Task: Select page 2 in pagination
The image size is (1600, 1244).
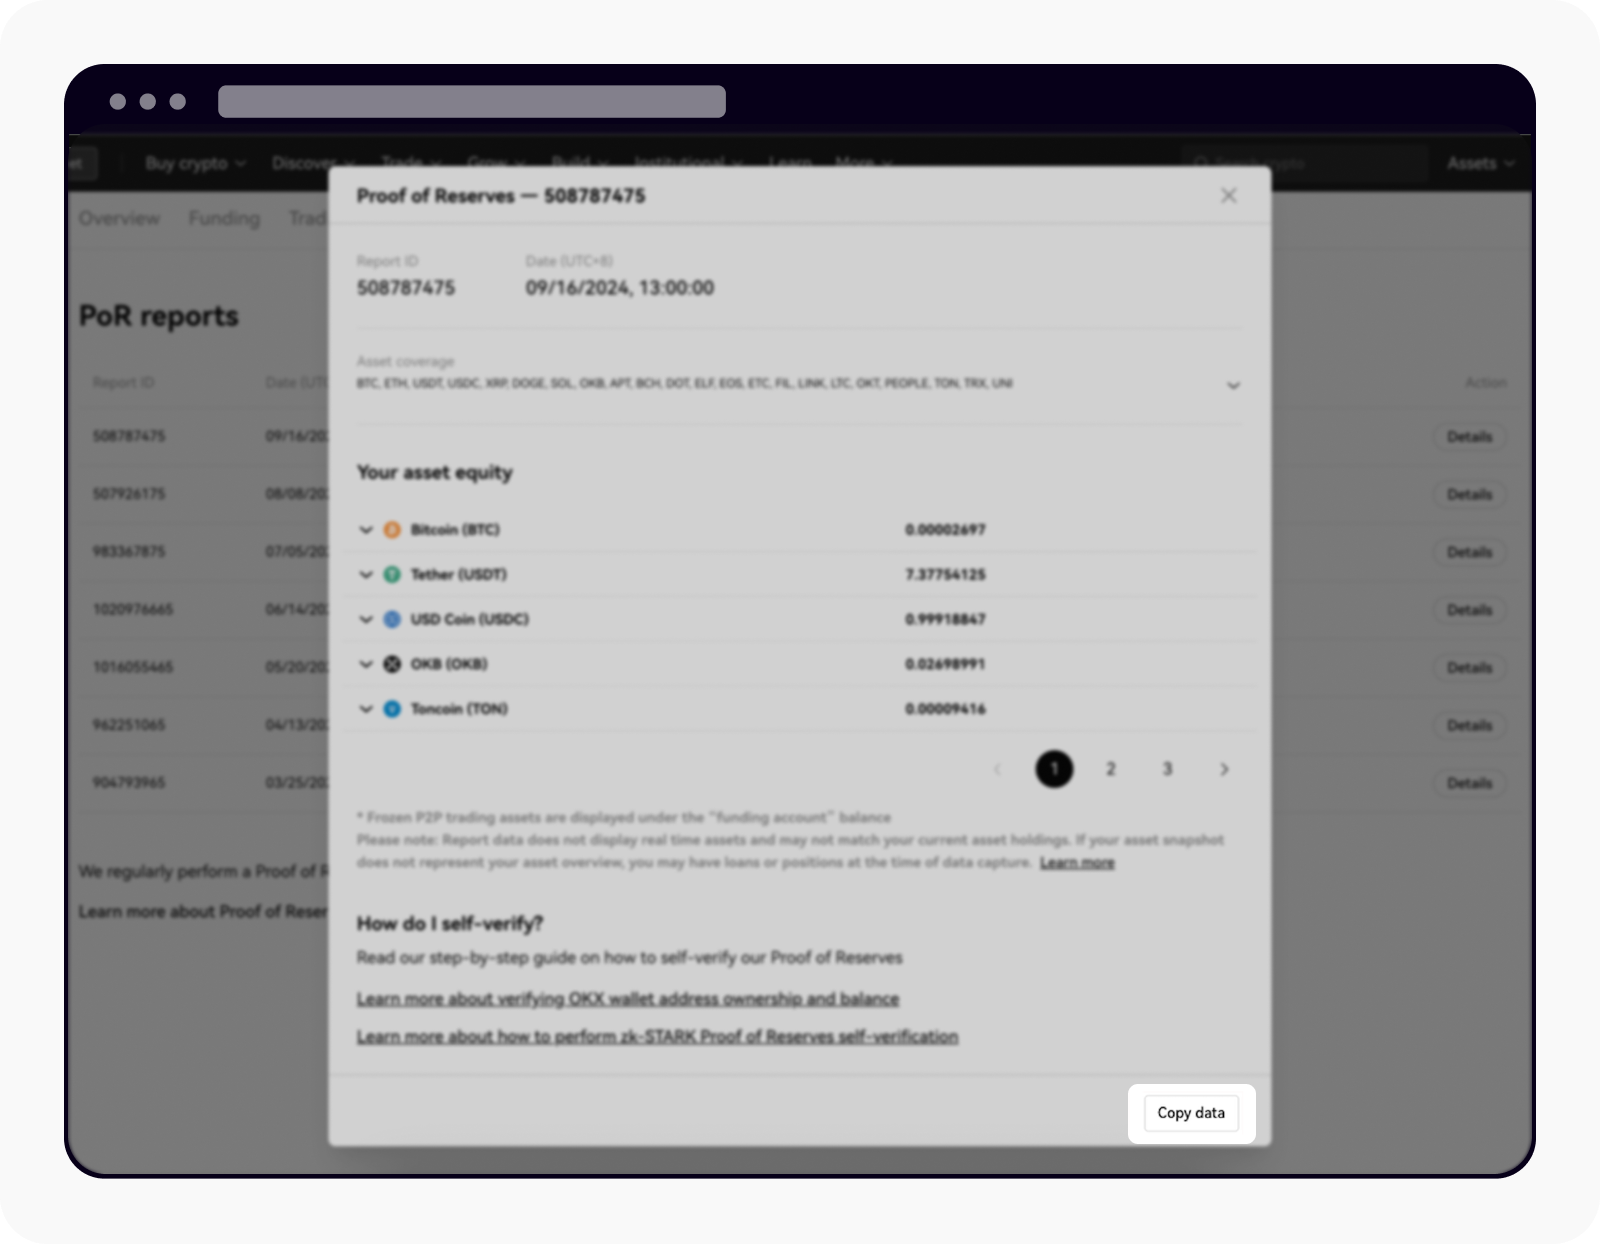Action: point(1110,769)
